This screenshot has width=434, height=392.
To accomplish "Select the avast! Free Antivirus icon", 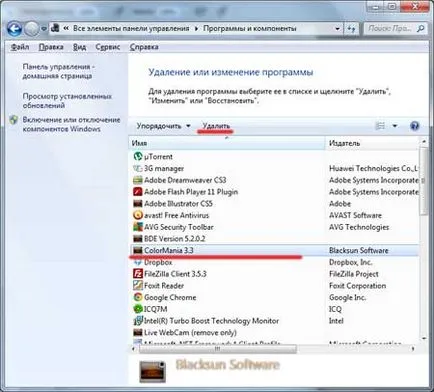I will 138,215.
